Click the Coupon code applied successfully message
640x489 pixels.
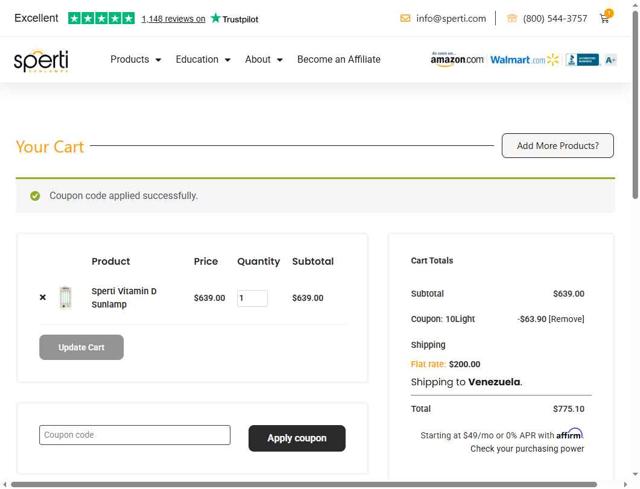(x=123, y=196)
